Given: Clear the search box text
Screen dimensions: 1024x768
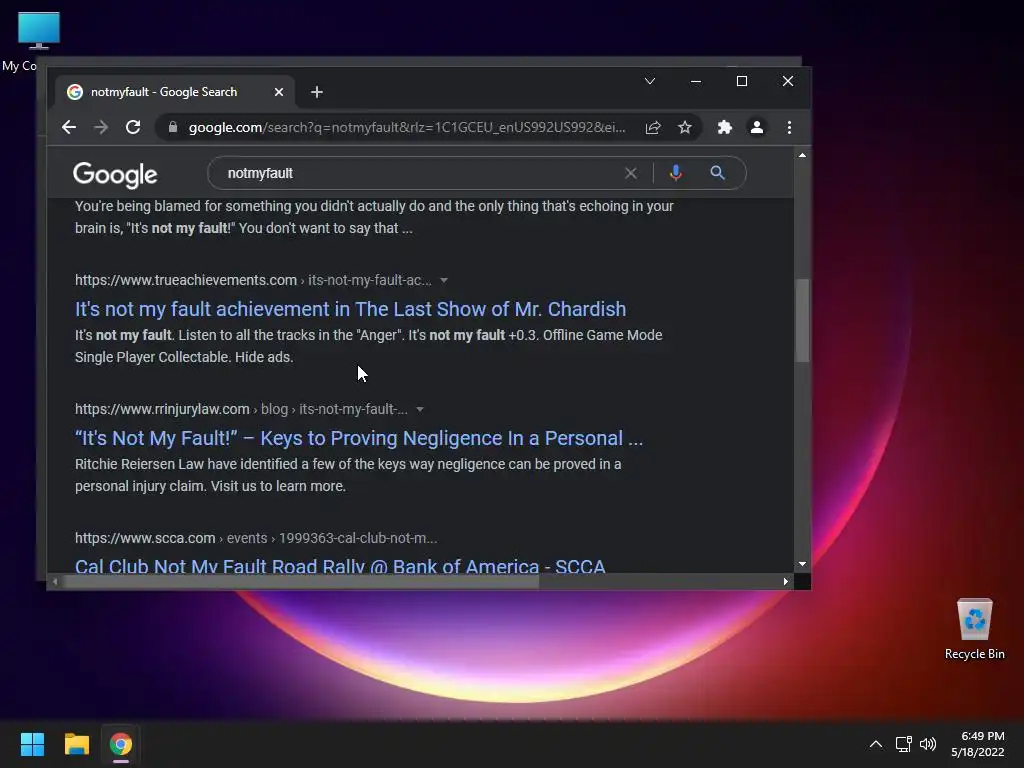Looking at the screenshot, I should click(630, 173).
